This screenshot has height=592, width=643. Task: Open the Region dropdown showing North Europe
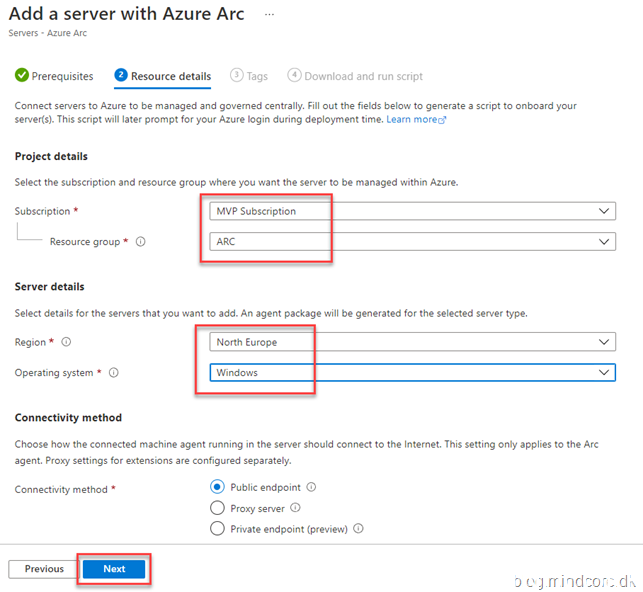[412, 342]
